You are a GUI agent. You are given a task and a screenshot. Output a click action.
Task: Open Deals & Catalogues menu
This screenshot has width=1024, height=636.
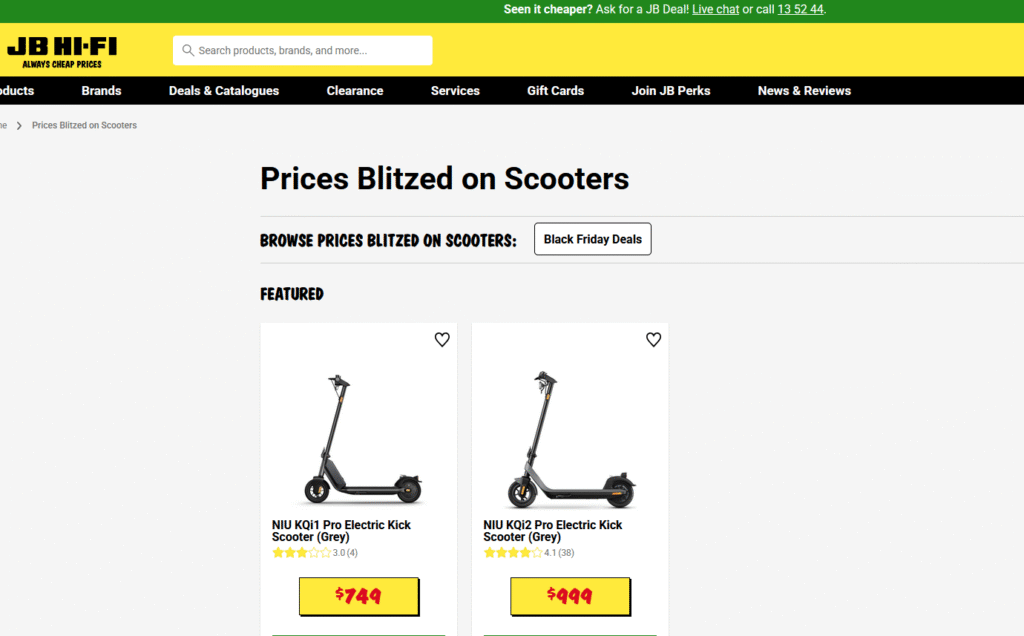click(x=224, y=91)
